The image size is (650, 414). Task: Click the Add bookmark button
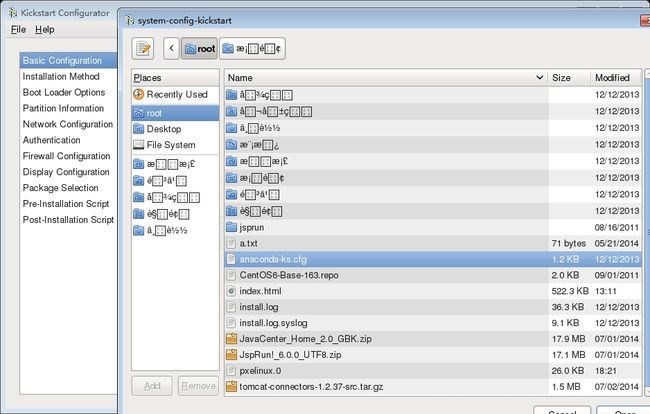click(x=152, y=386)
